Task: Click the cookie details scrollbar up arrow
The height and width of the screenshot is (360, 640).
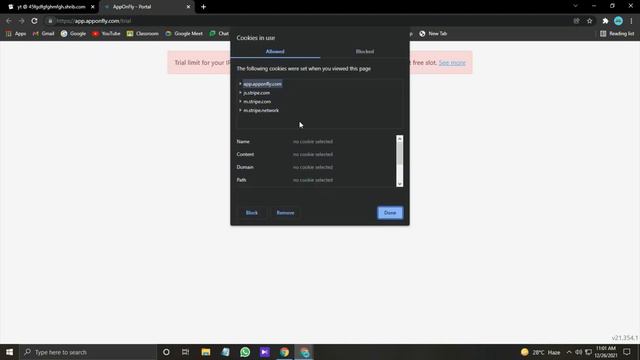Action: coord(400,139)
